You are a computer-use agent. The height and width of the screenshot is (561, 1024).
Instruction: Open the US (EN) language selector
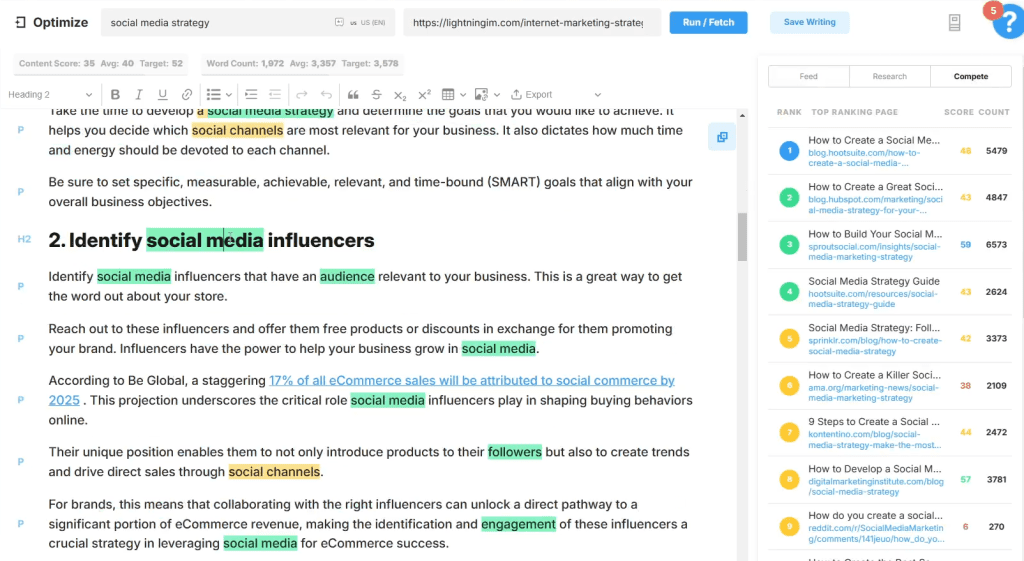coord(368,22)
